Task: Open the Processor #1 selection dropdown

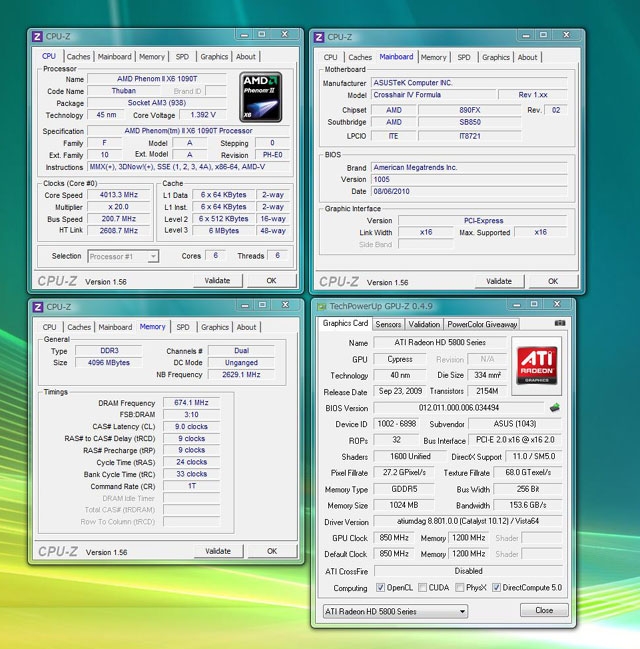Action: tap(123, 256)
